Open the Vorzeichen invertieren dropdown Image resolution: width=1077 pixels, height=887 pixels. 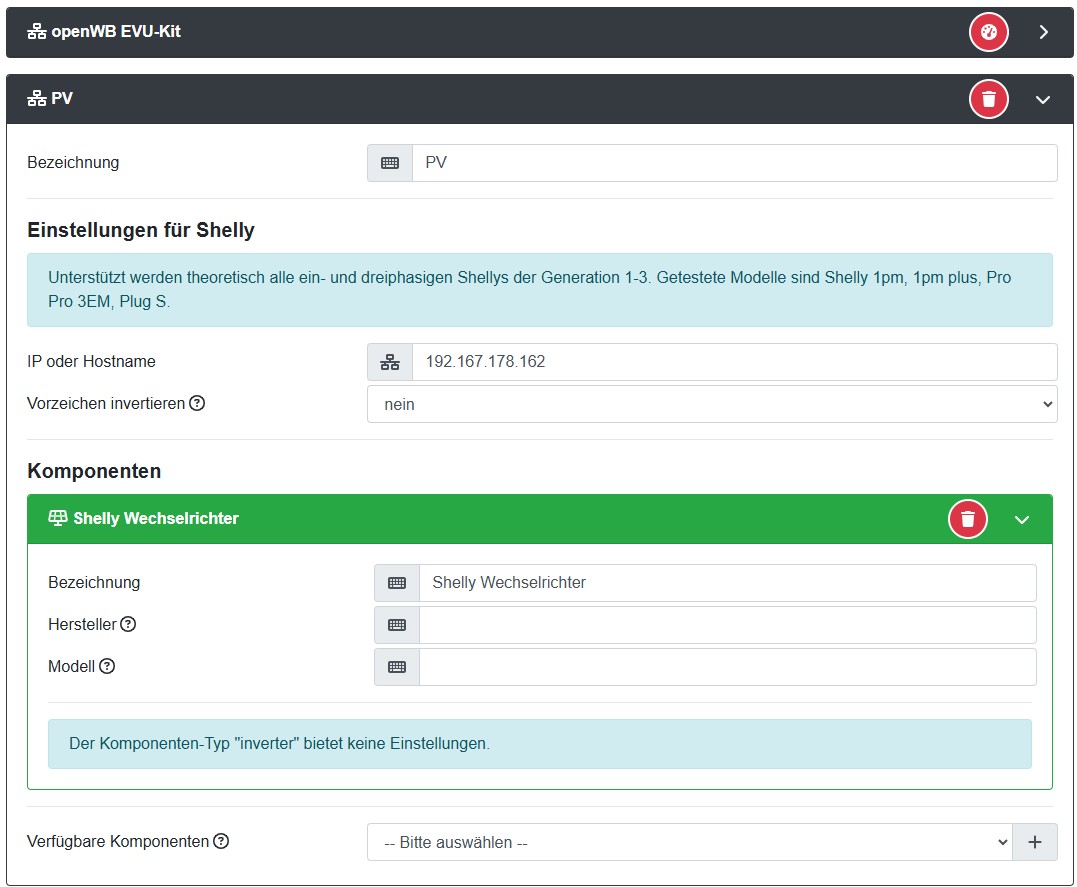tap(712, 404)
